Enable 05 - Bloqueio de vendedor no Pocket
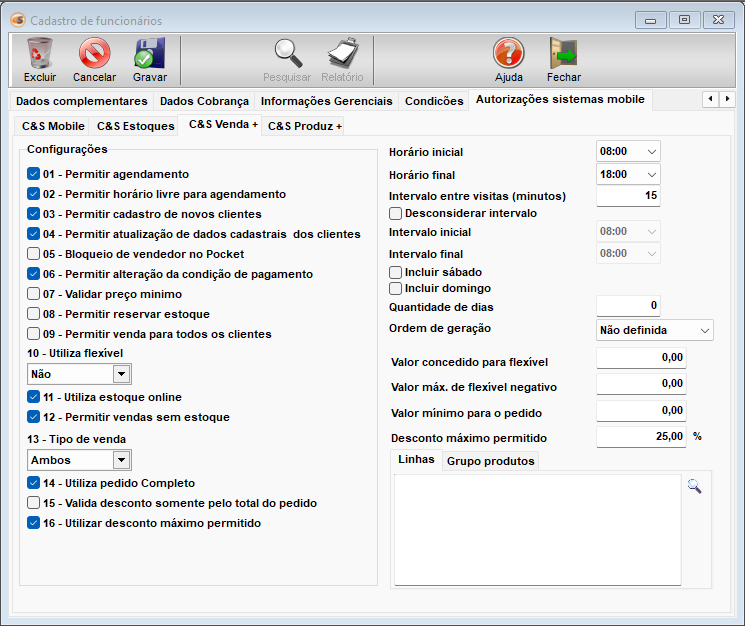This screenshot has width=745, height=626. tap(33, 254)
